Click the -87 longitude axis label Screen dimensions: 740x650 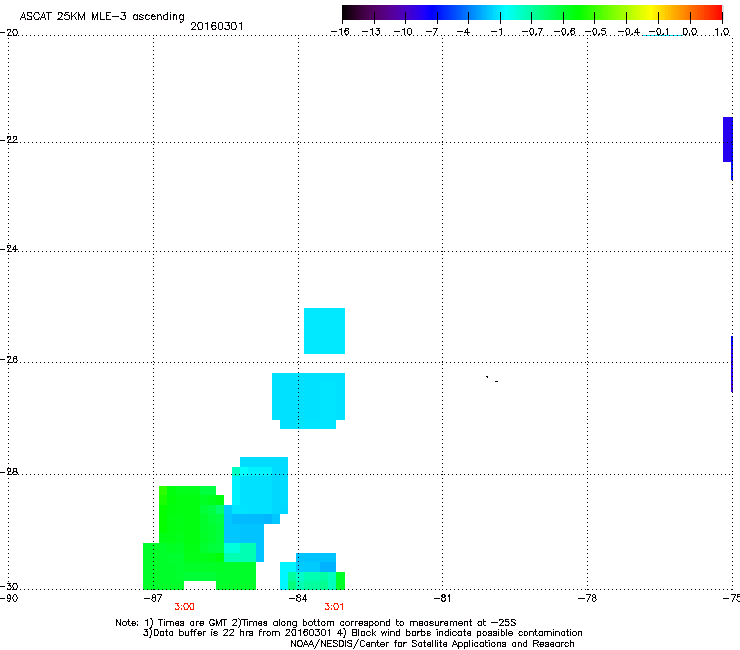(x=152, y=598)
